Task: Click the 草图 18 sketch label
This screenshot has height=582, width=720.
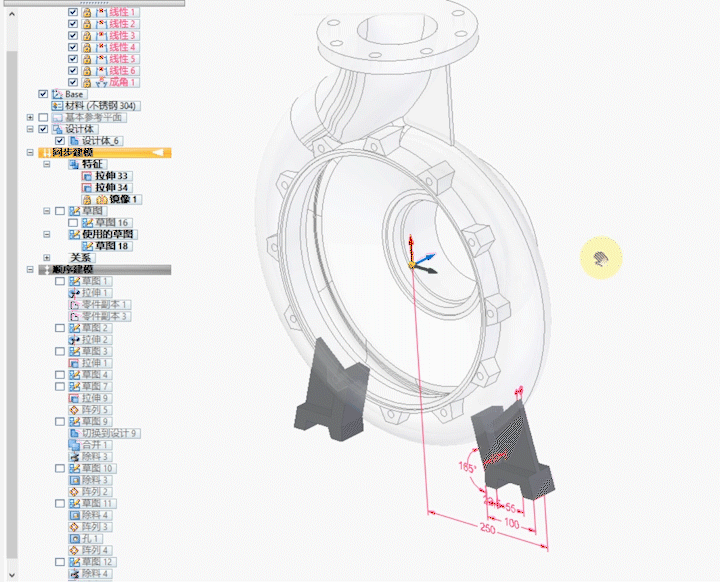Action: point(113,246)
